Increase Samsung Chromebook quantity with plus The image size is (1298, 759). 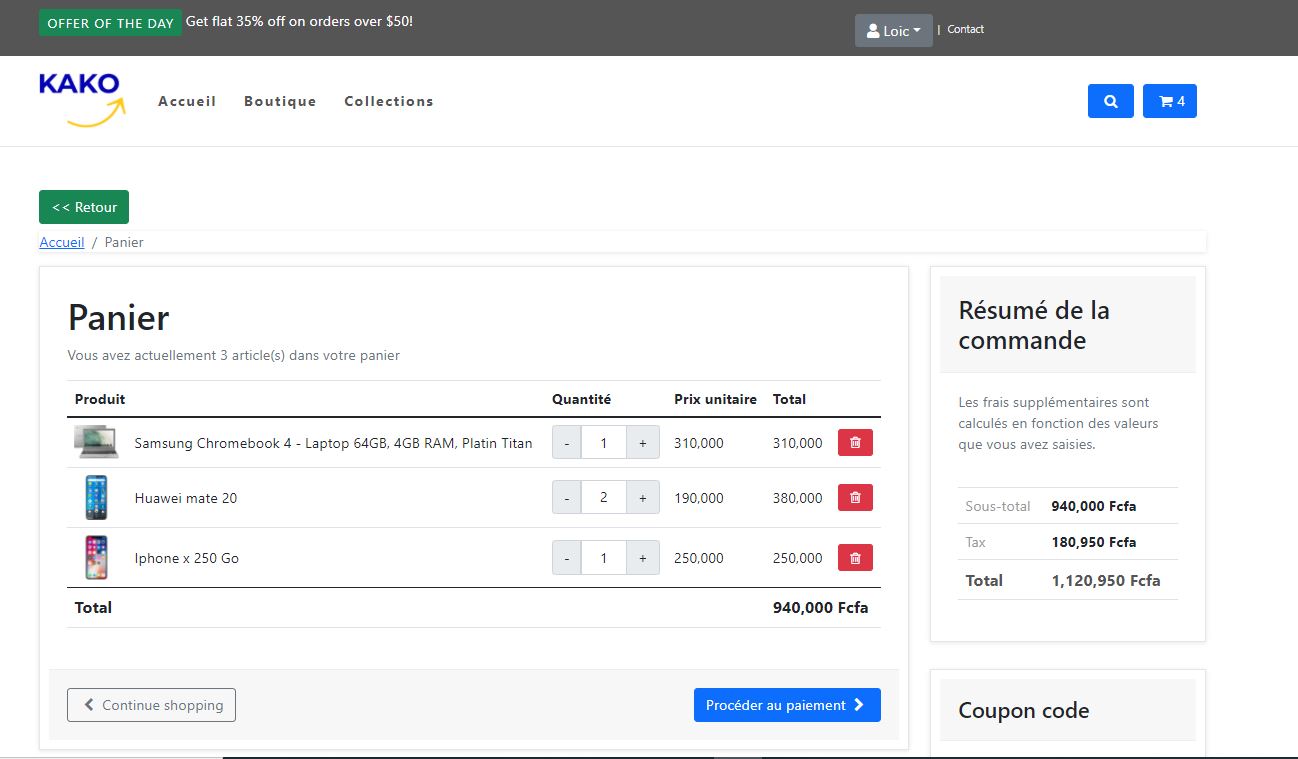[642, 443]
